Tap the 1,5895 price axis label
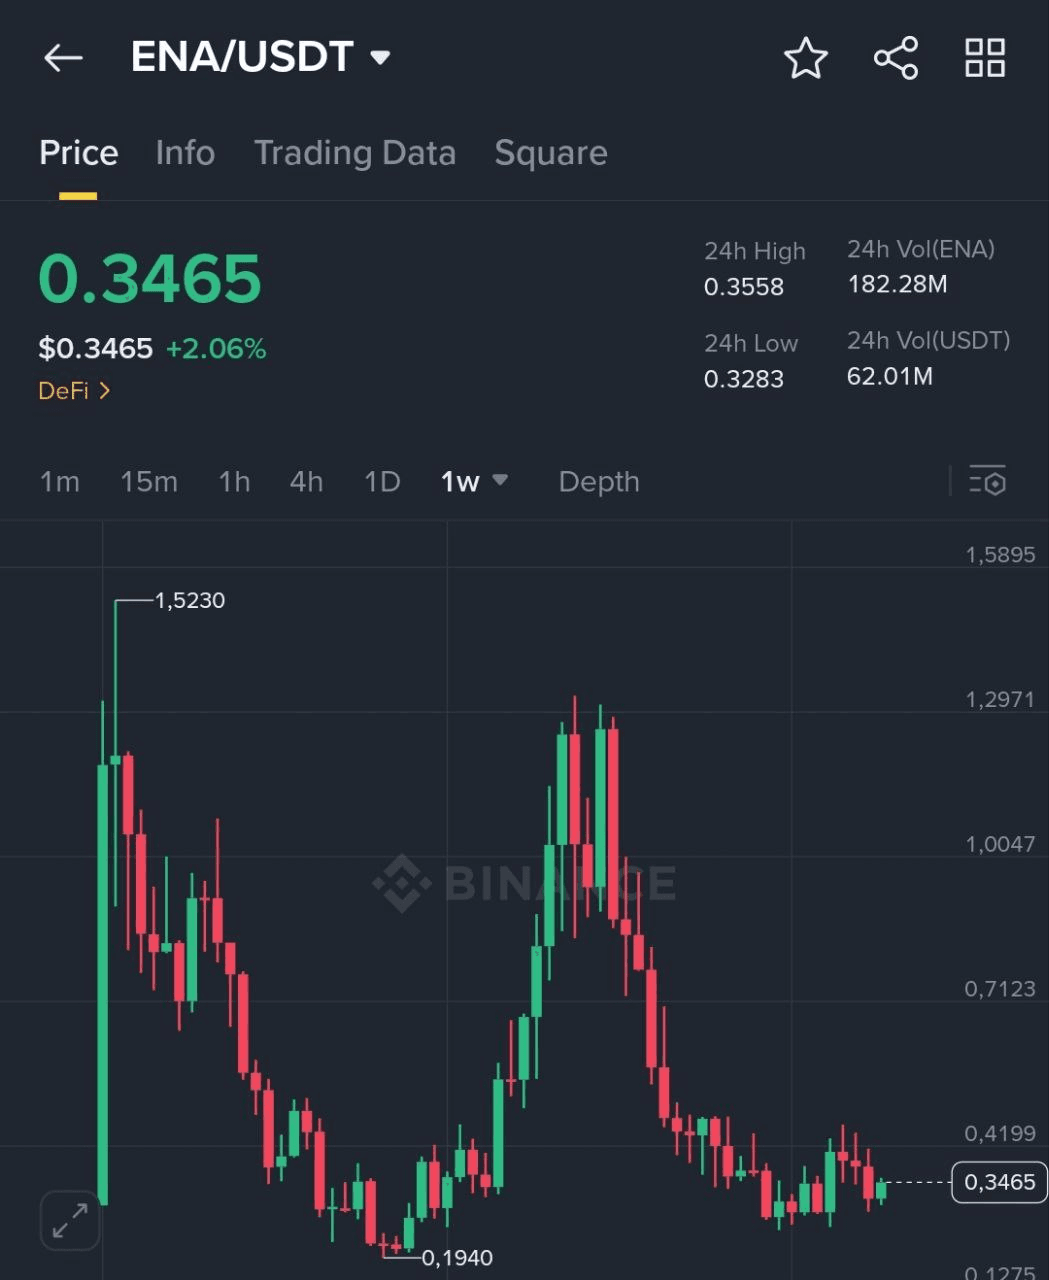The width and height of the screenshot is (1049, 1280). [x=1000, y=555]
